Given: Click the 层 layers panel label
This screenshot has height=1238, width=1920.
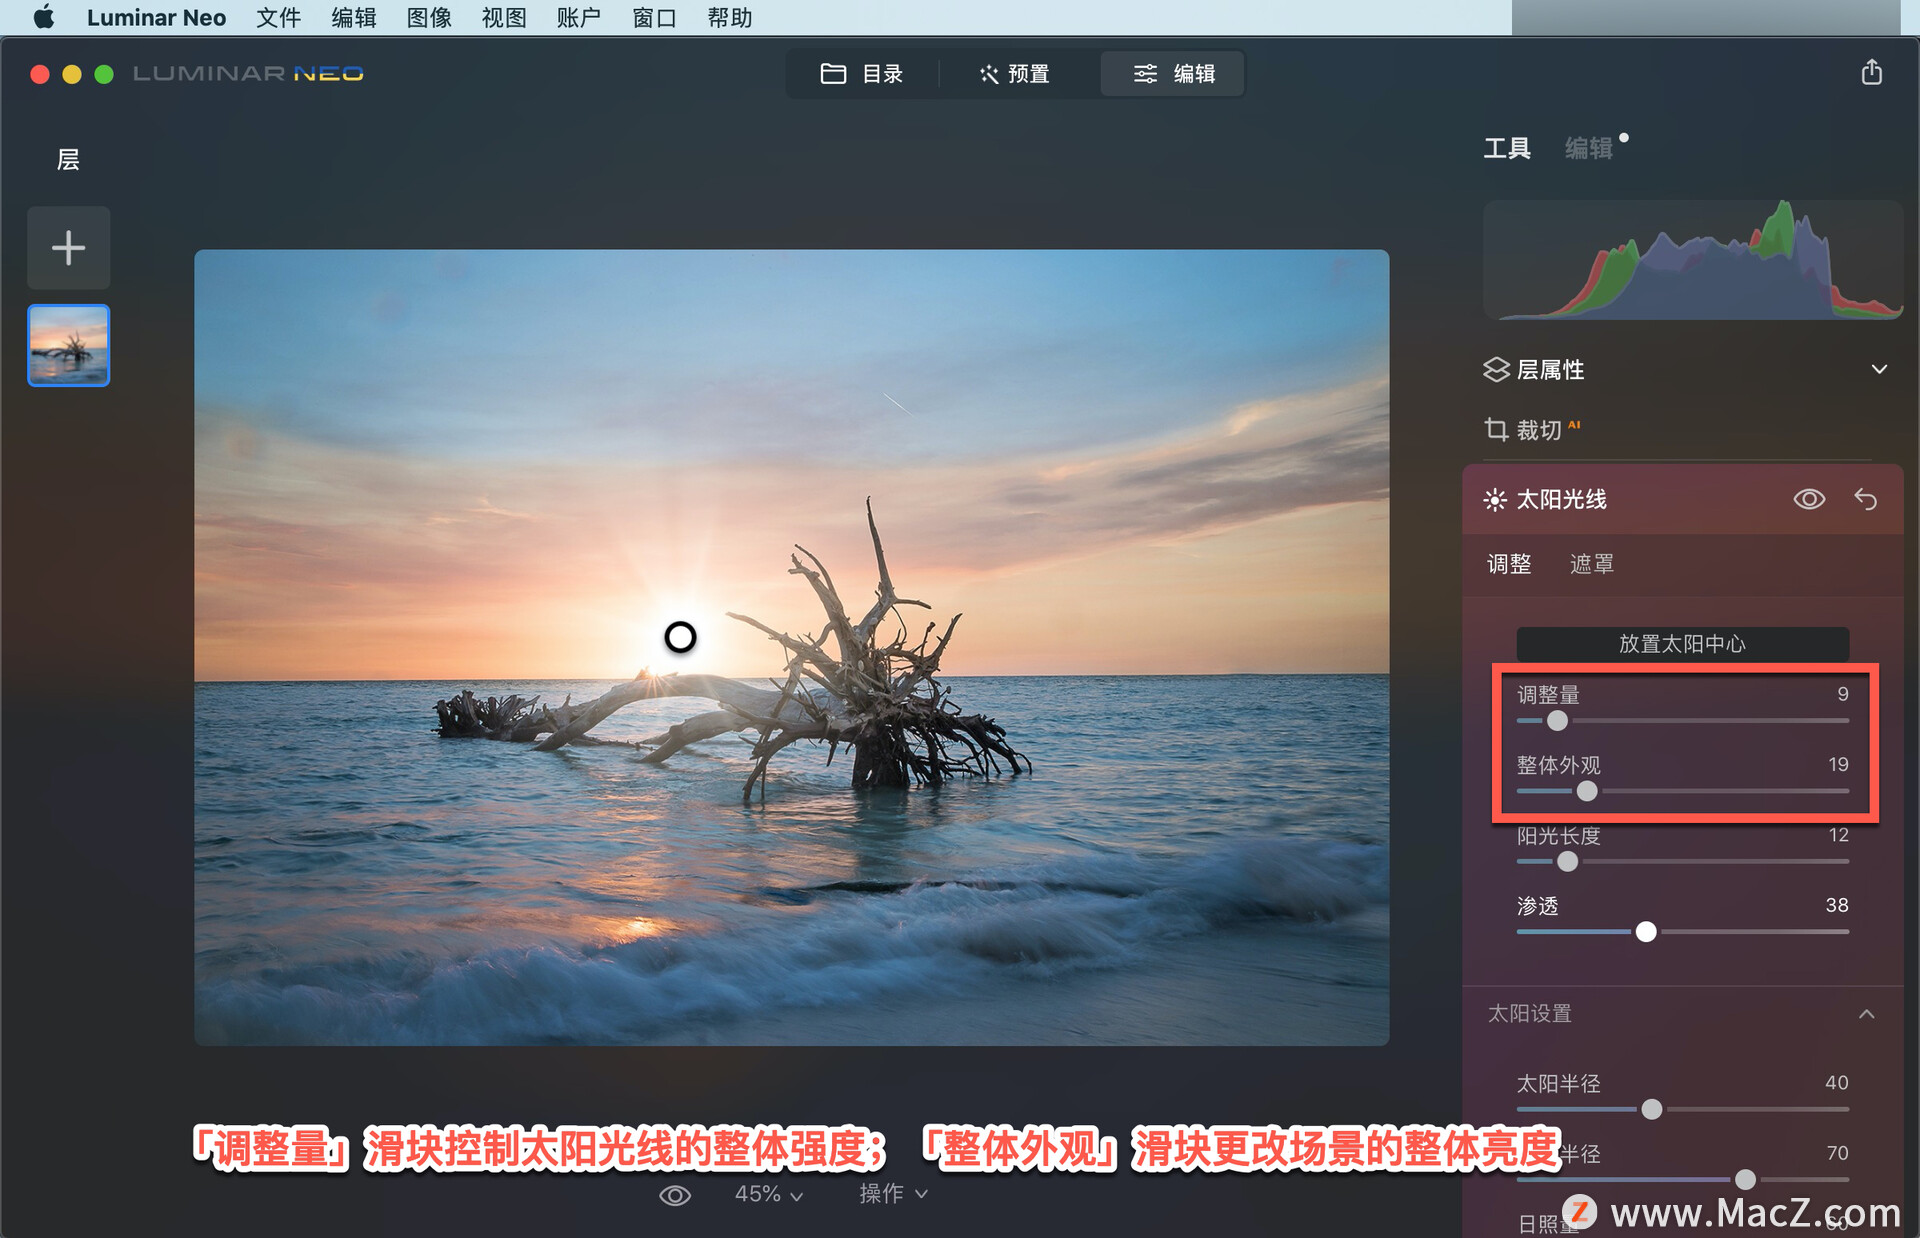Looking at the screenshot, I should [x=68, y=160].
